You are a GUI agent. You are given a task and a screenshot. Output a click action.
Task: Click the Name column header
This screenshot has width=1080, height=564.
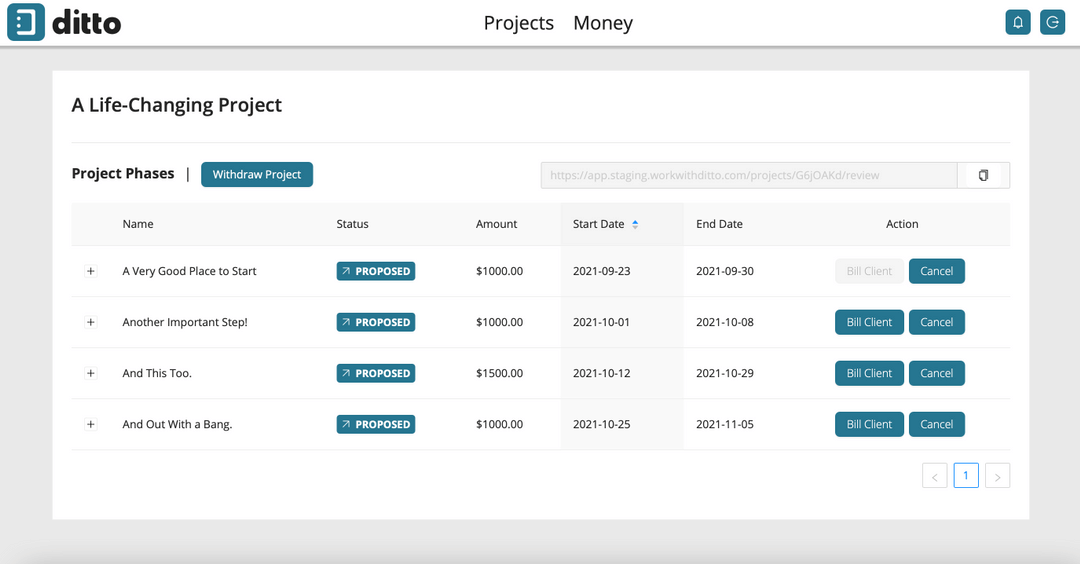pos(138,224)
